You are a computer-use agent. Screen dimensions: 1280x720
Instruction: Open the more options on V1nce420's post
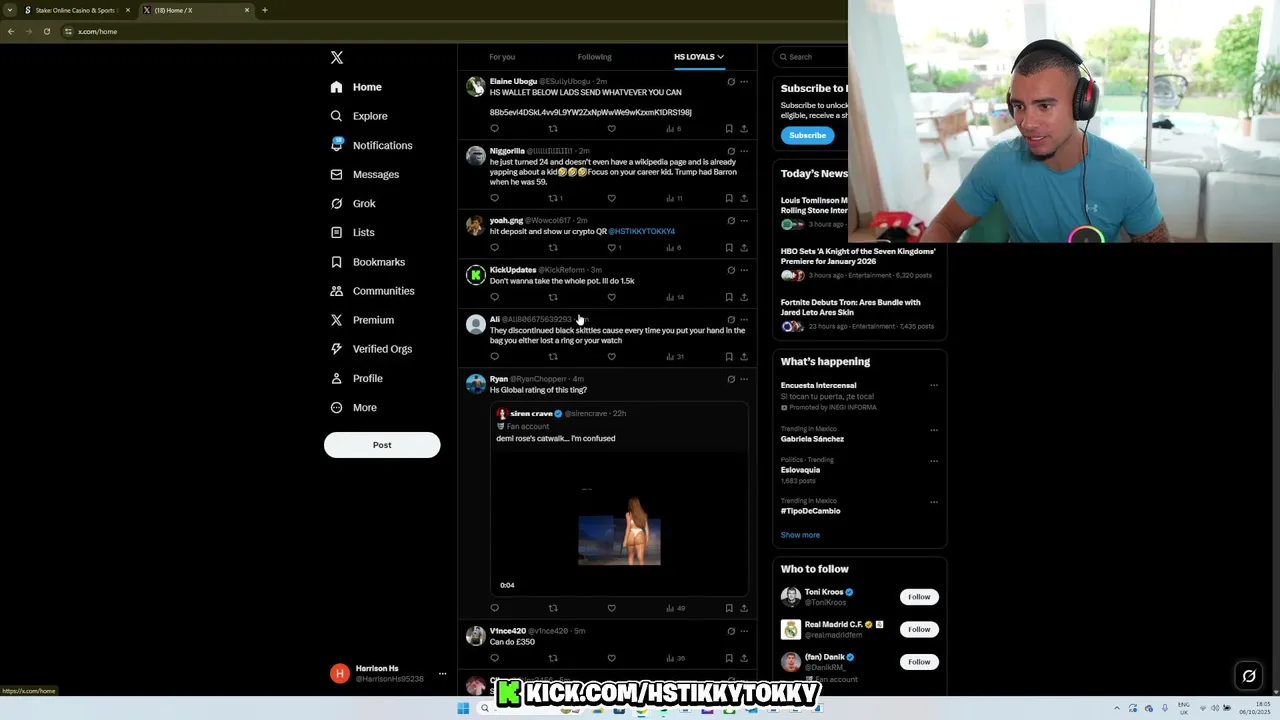743,631
